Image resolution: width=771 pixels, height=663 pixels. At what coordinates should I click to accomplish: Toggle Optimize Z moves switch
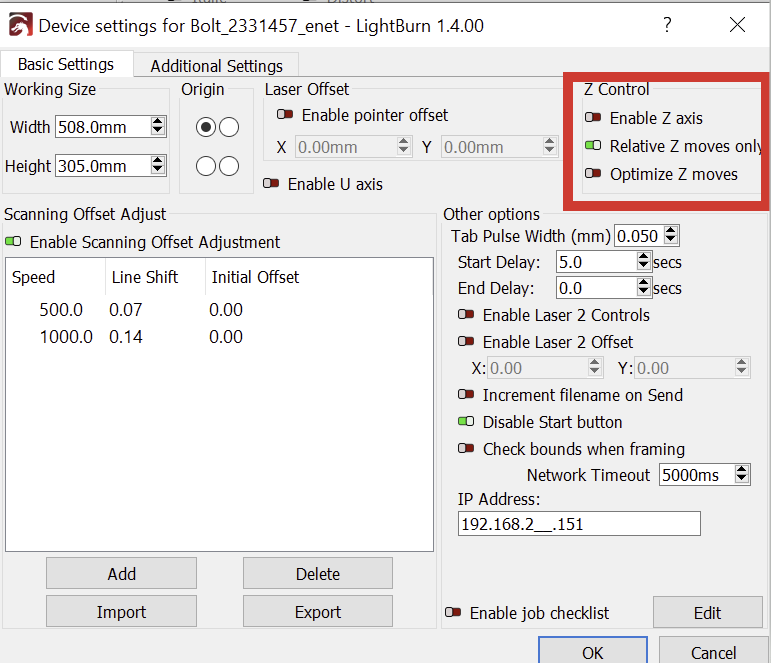pos(593,173)
